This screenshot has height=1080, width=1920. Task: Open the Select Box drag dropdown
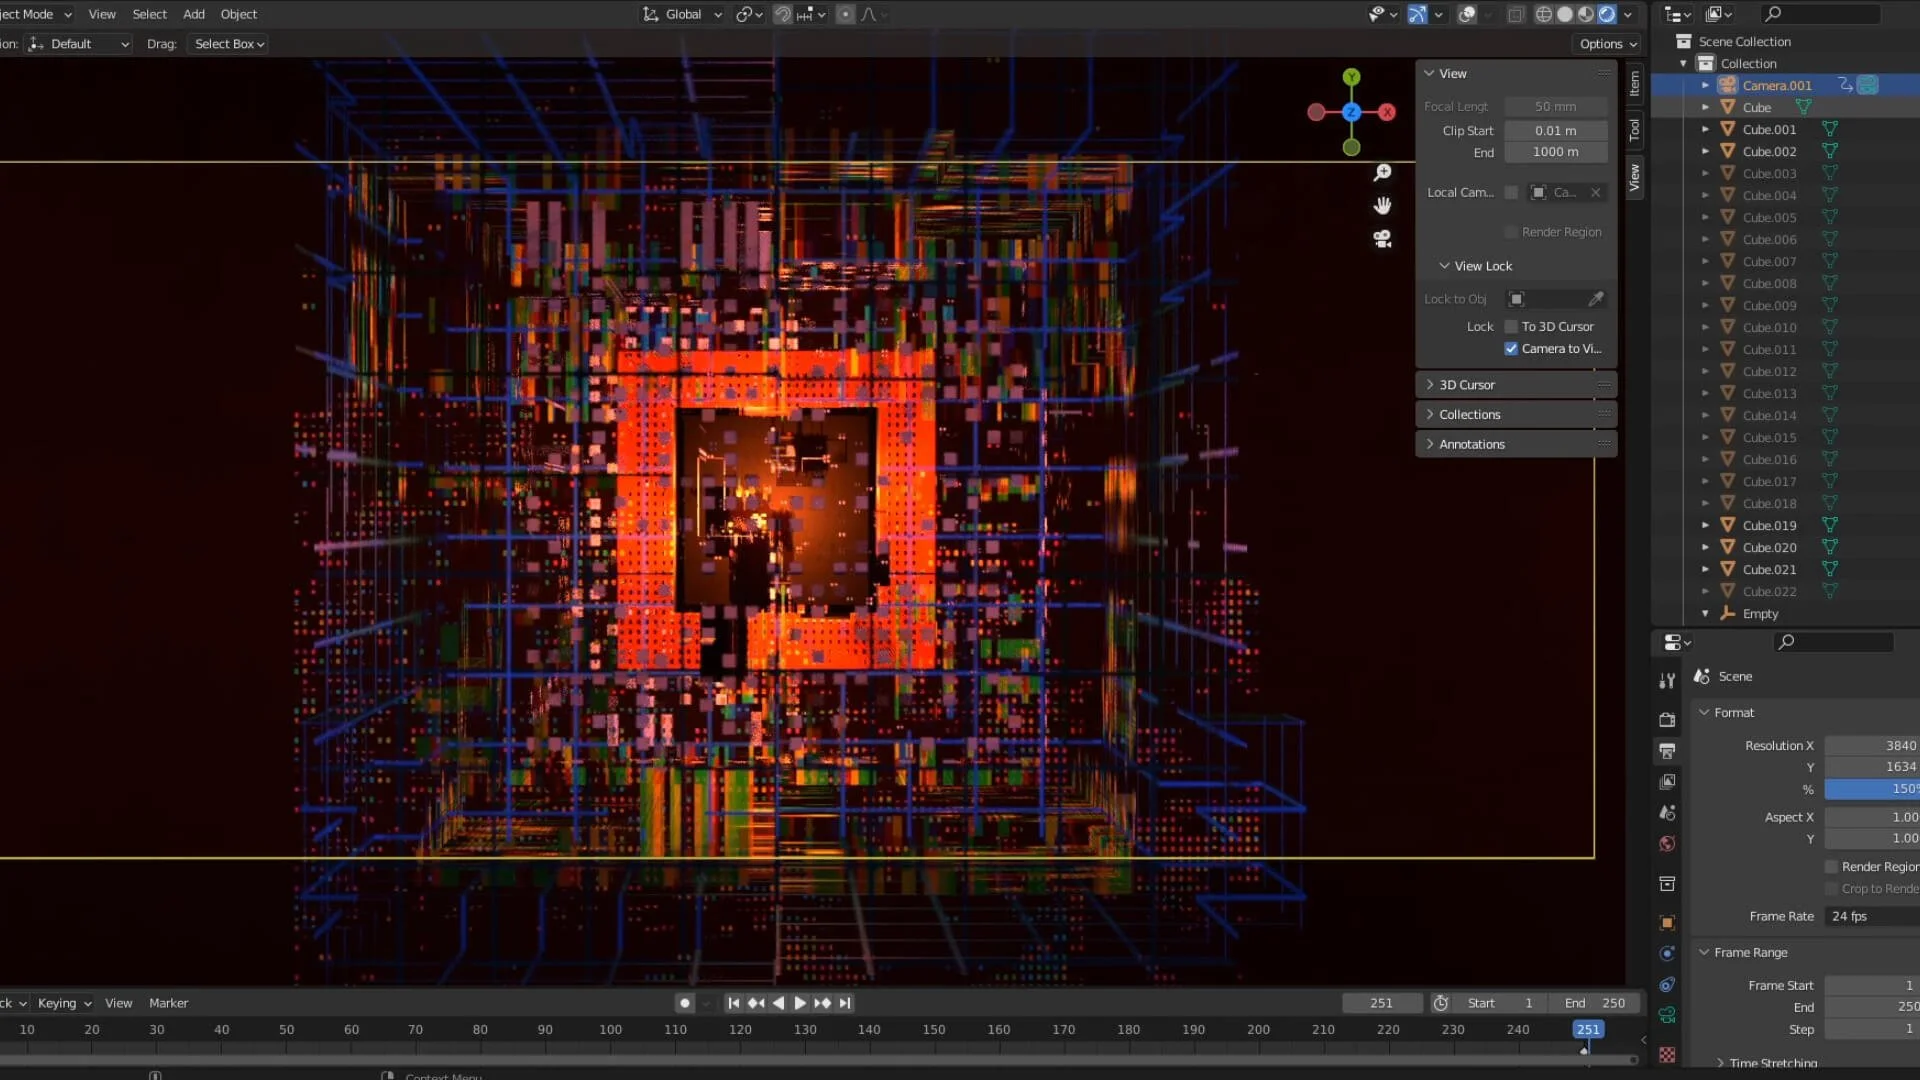[x=228, y=44]
